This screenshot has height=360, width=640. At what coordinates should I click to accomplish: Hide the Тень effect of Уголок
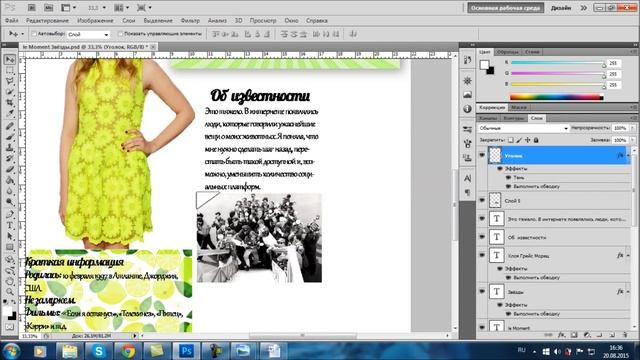[x=509, y=178]
